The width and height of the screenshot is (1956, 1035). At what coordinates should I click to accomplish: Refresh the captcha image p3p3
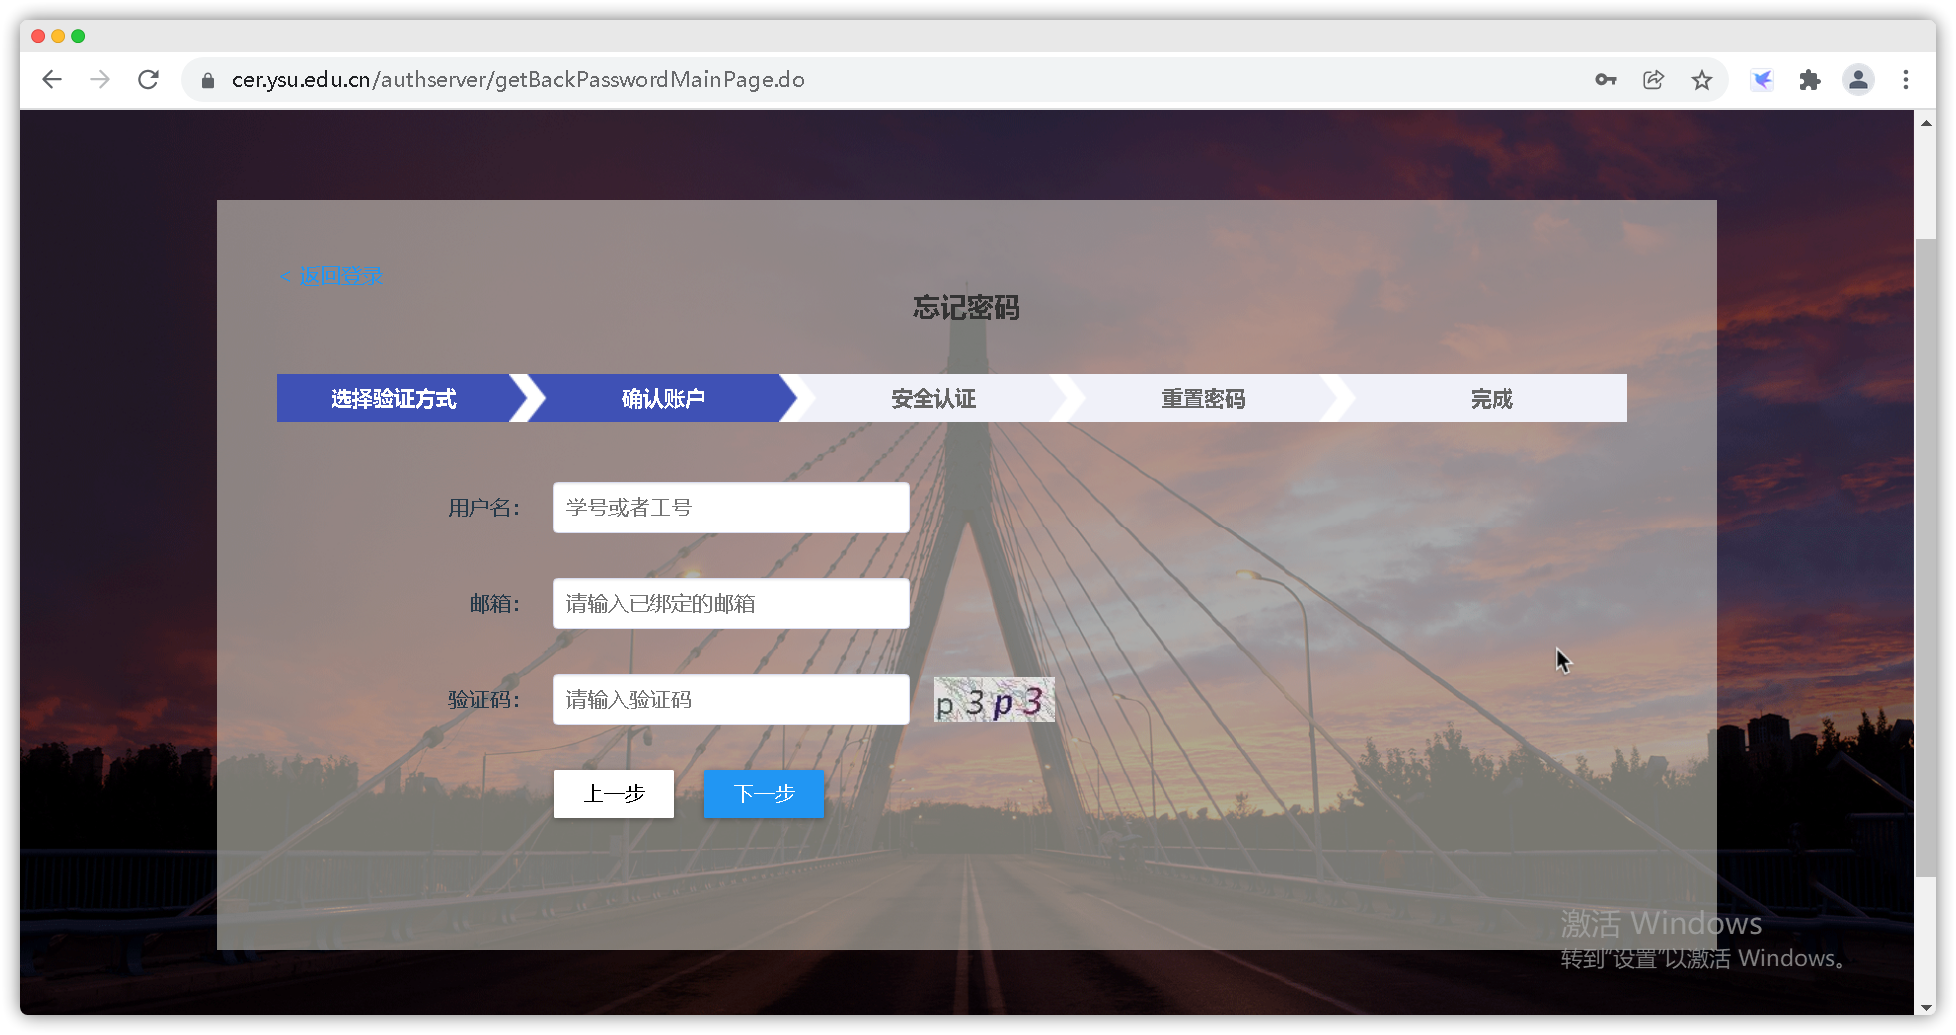tap(993, 700)
